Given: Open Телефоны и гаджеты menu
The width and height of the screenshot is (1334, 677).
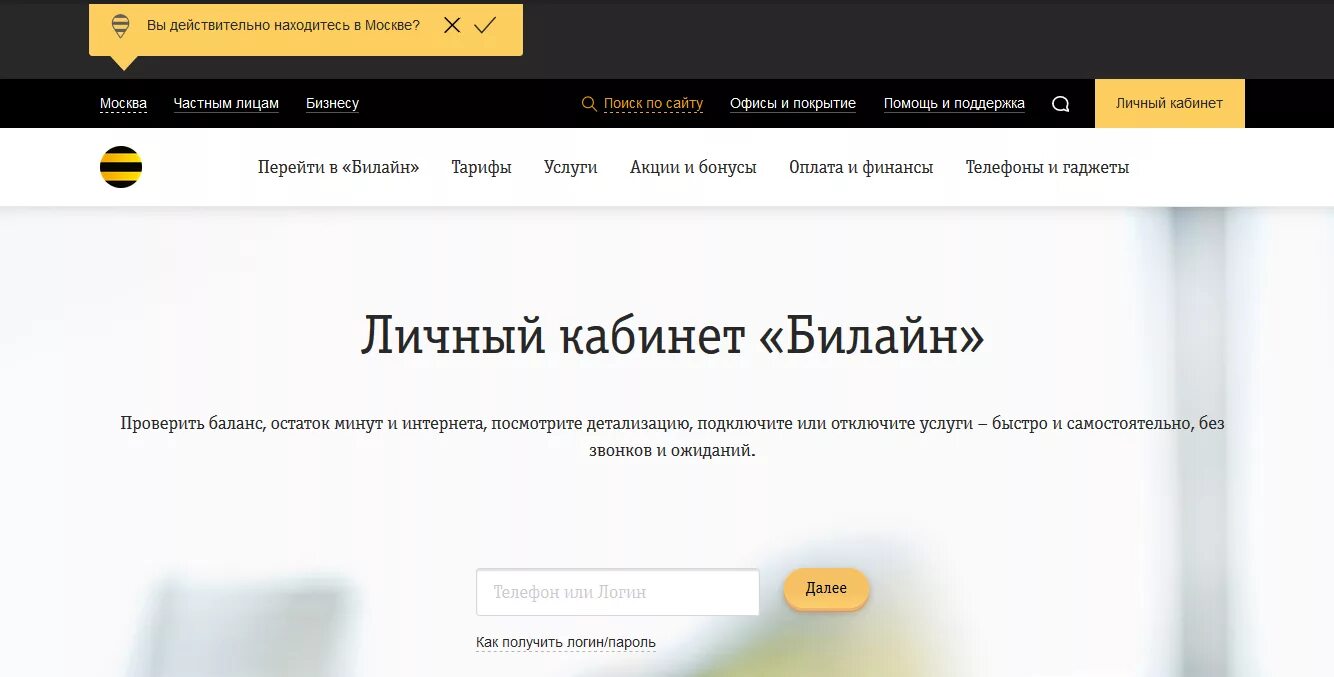Looking at the screenshot, I should pyautogui.click(x=1047, y=167).
